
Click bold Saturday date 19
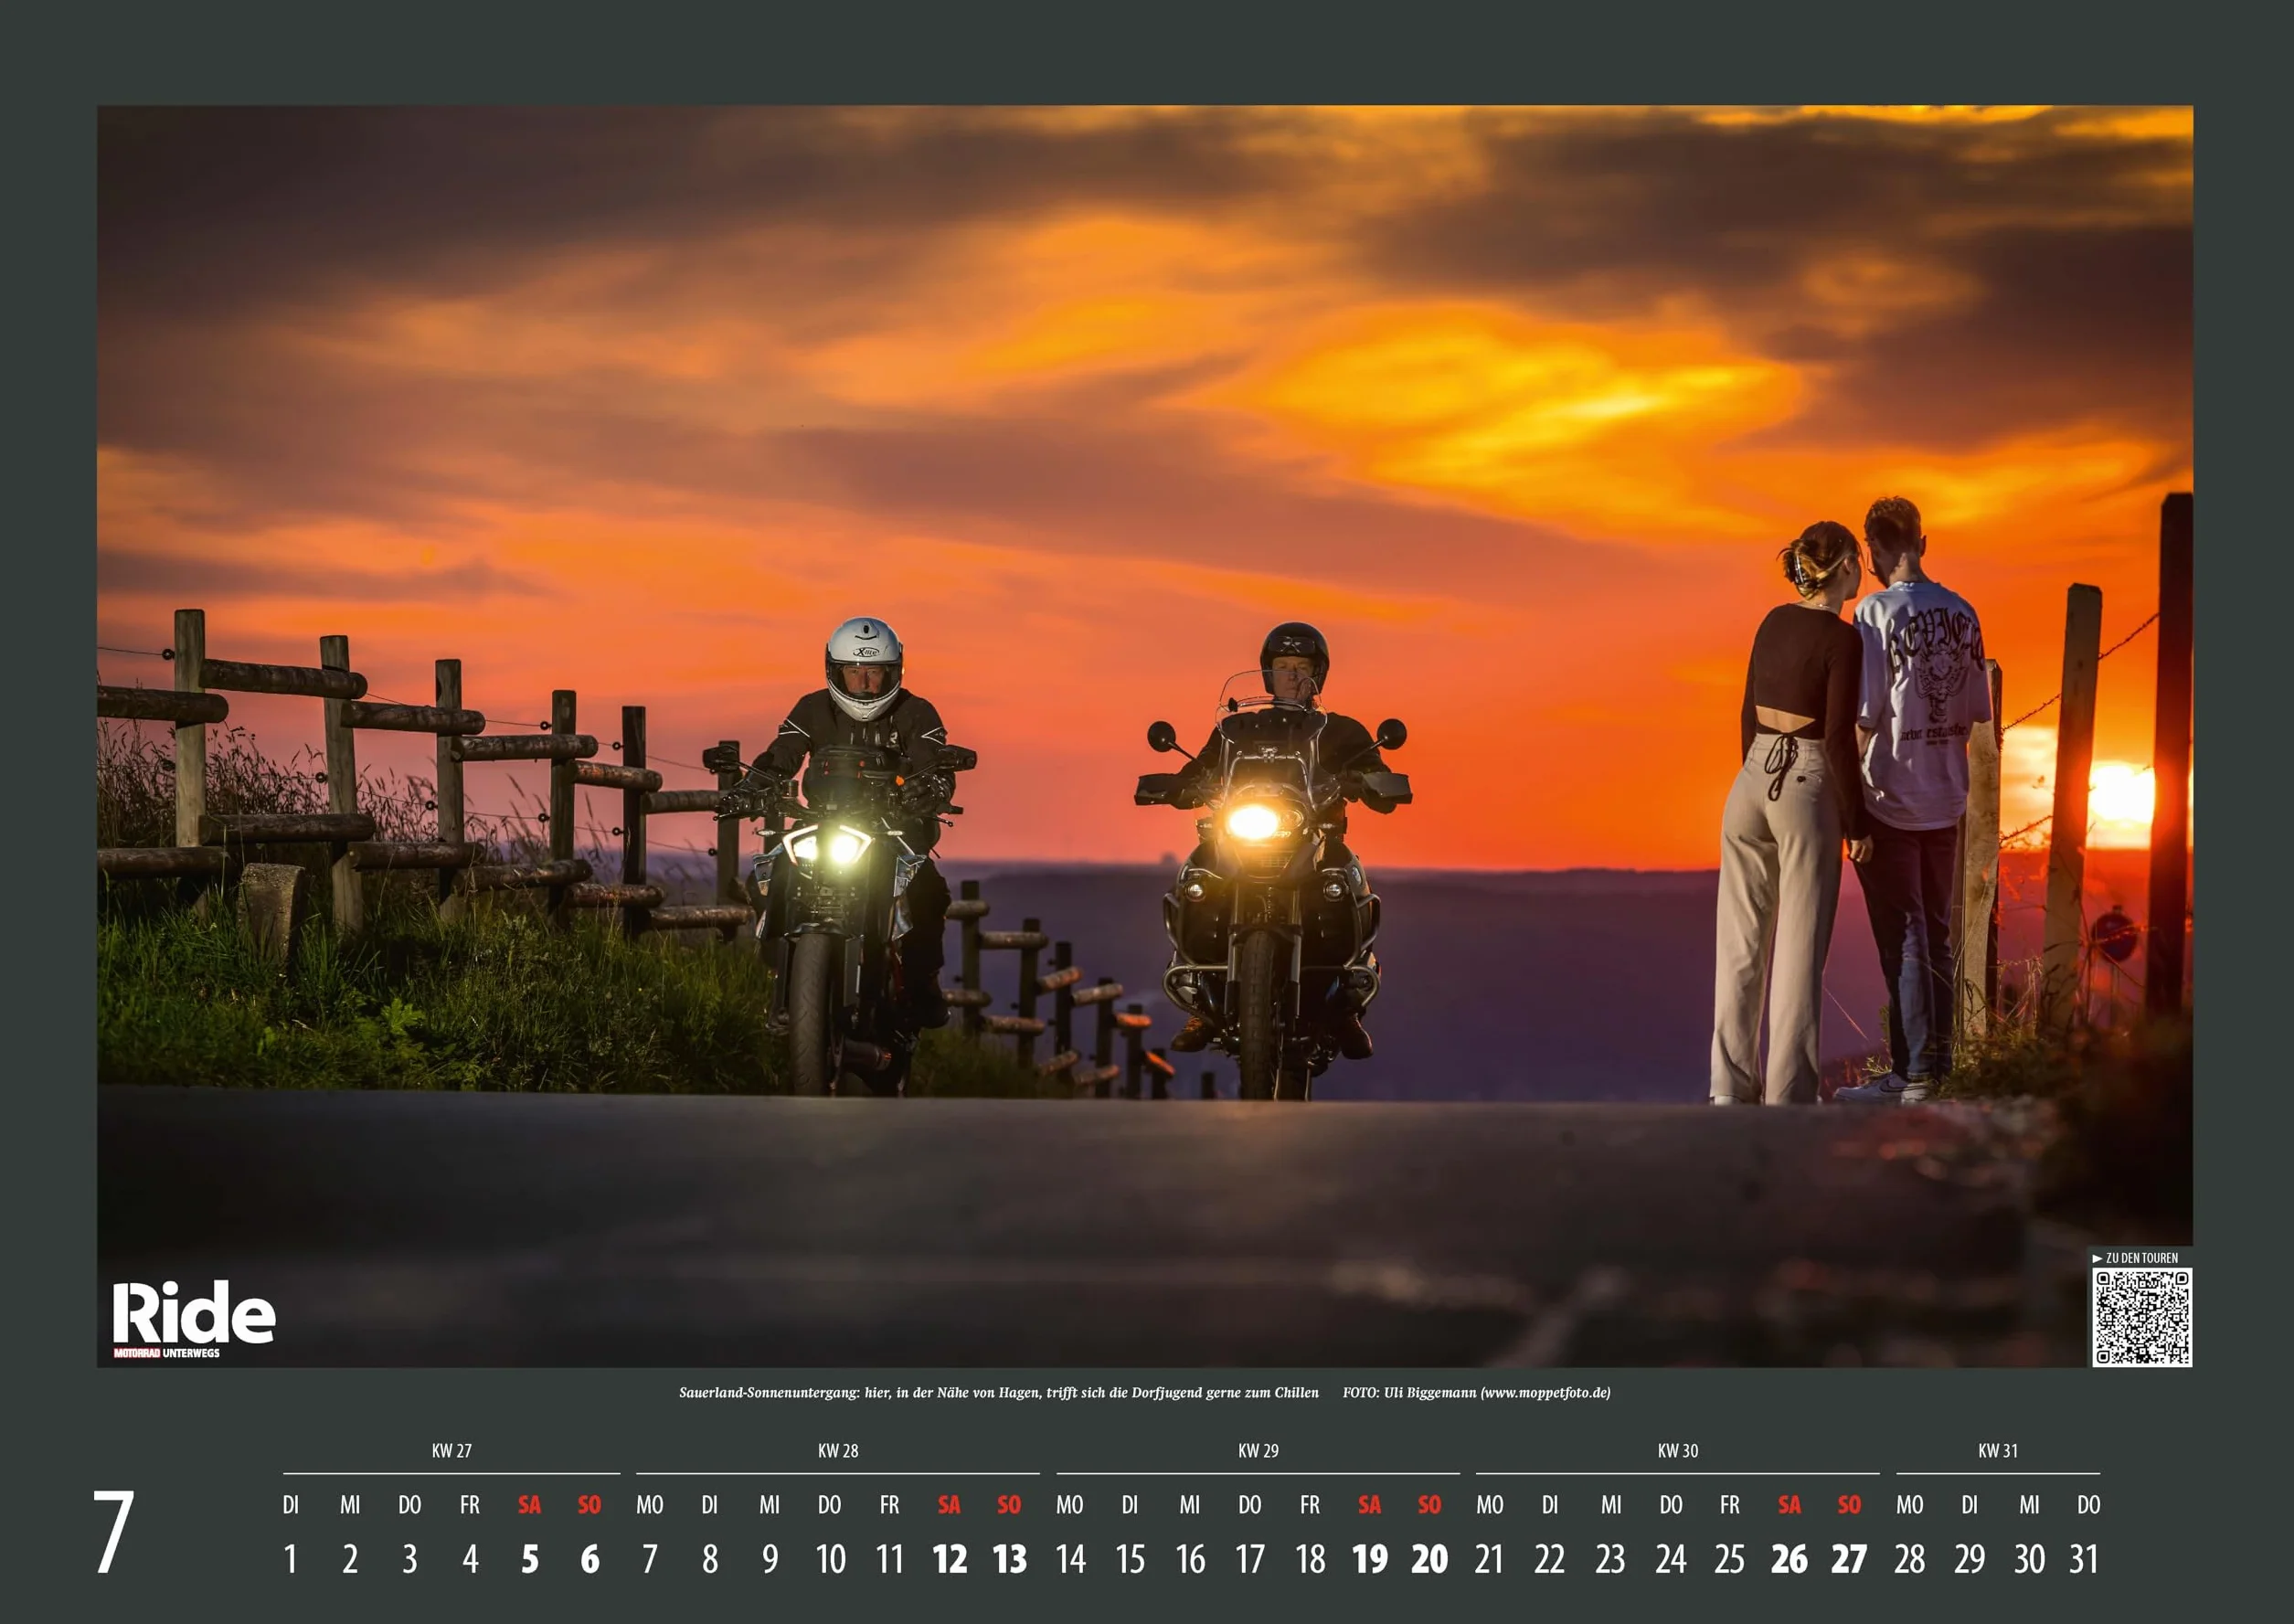(1370, 1560)
